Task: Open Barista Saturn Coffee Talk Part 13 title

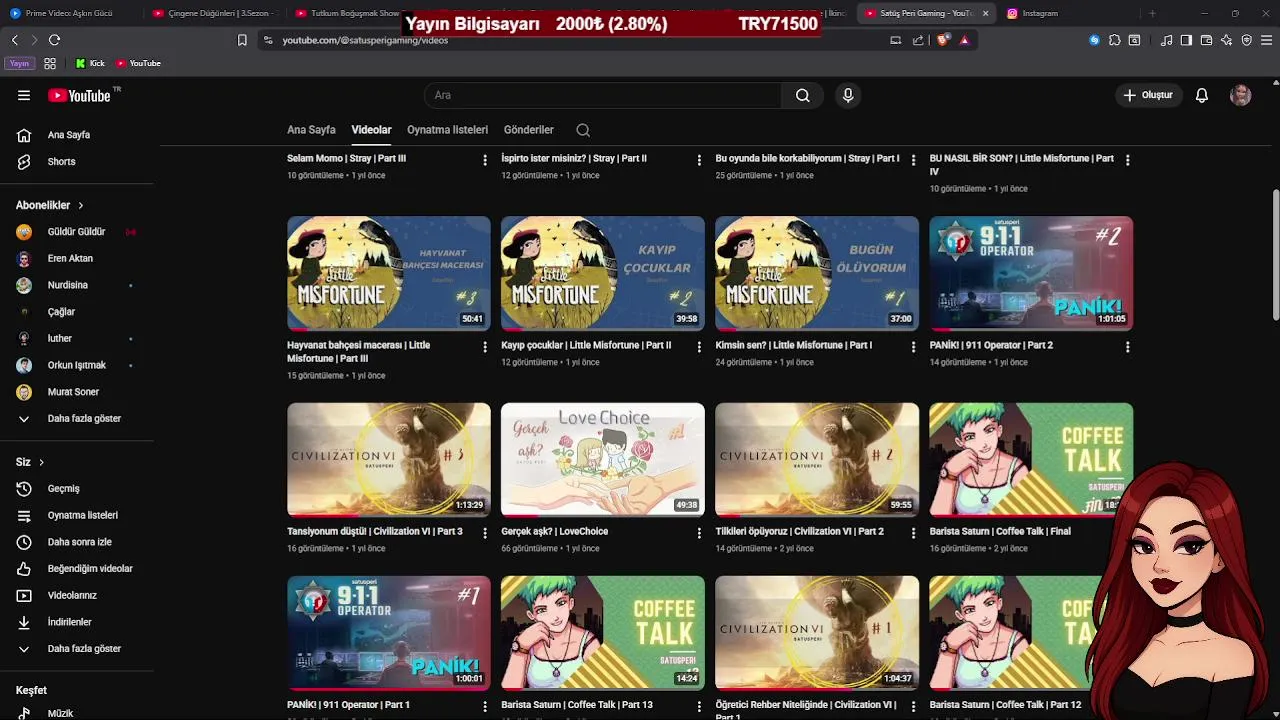Action: click(x=577, y=705)
